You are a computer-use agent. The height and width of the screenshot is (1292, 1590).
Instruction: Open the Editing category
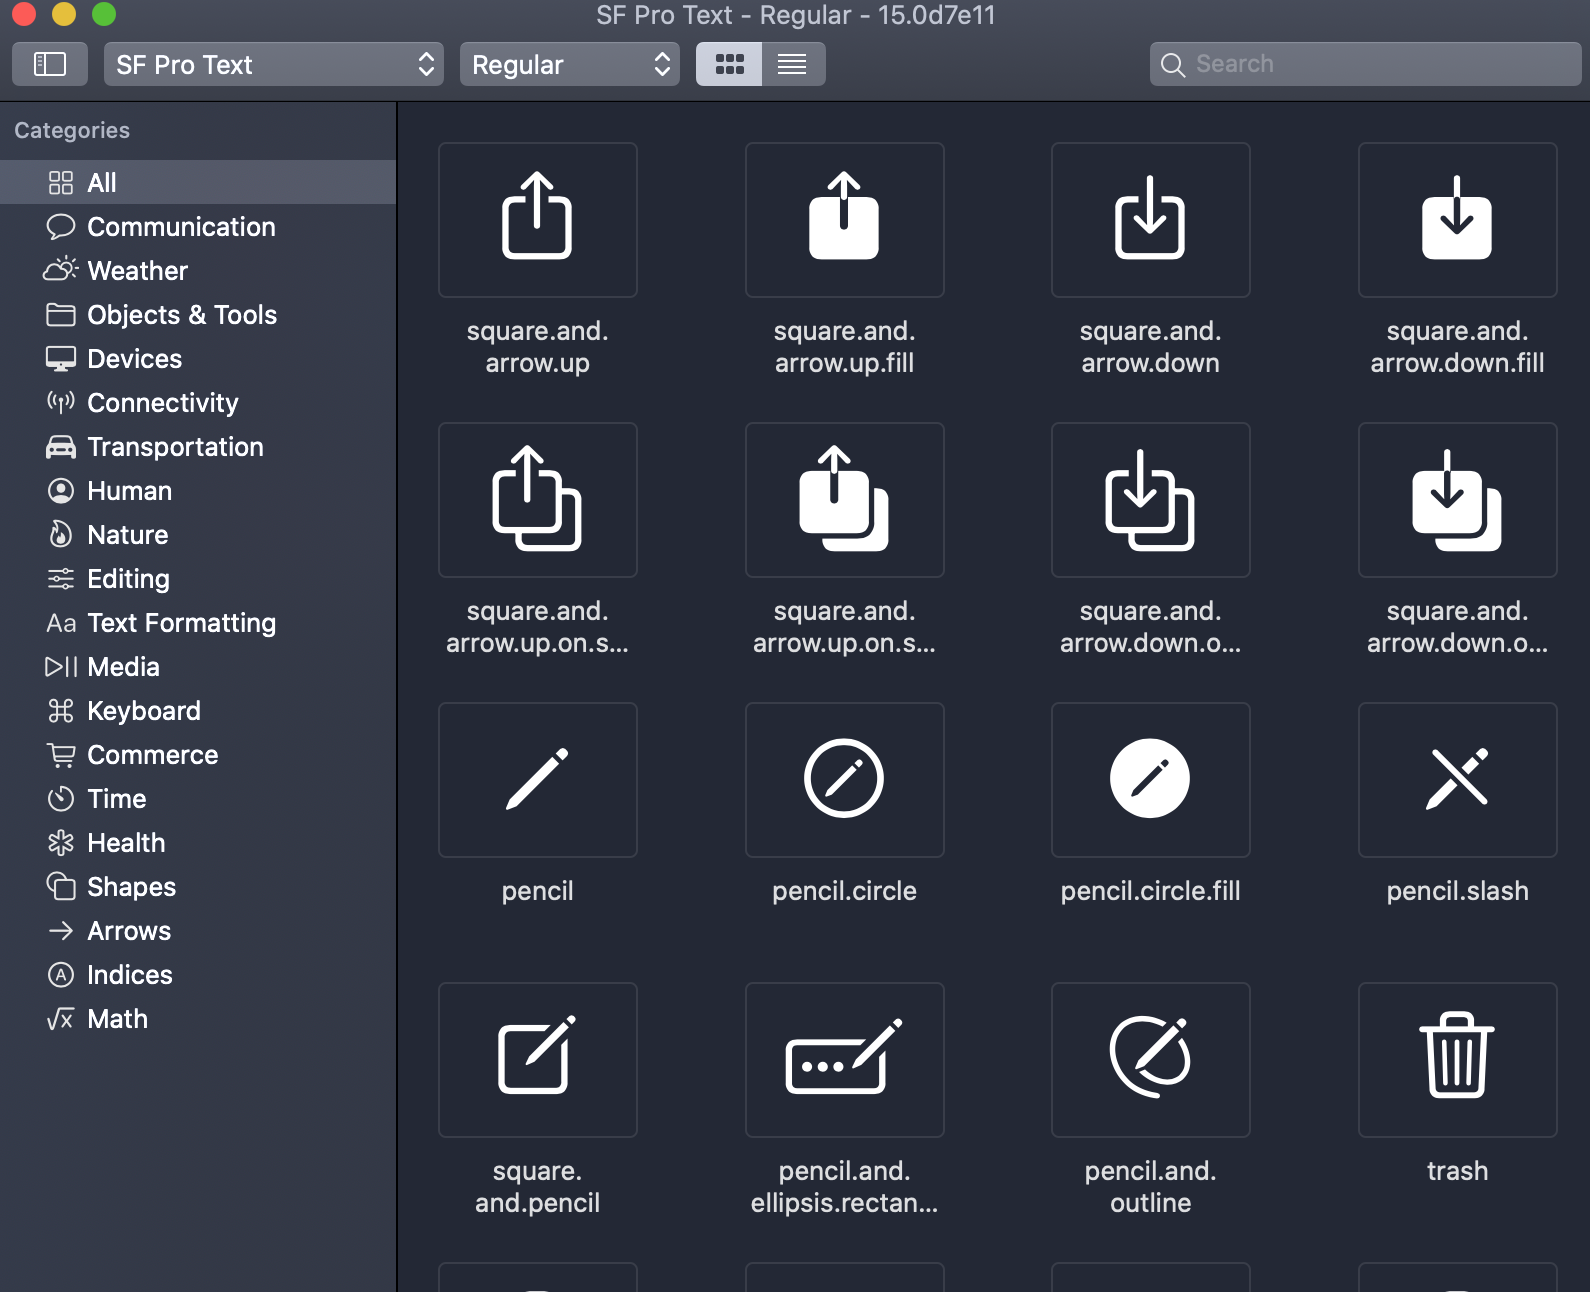point(198,578)
